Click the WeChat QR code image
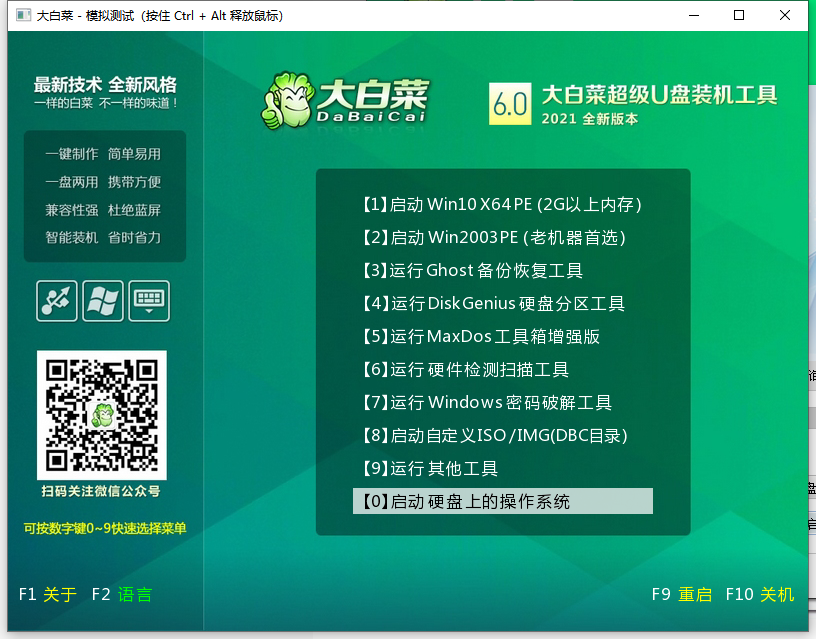 coord(102,415)
